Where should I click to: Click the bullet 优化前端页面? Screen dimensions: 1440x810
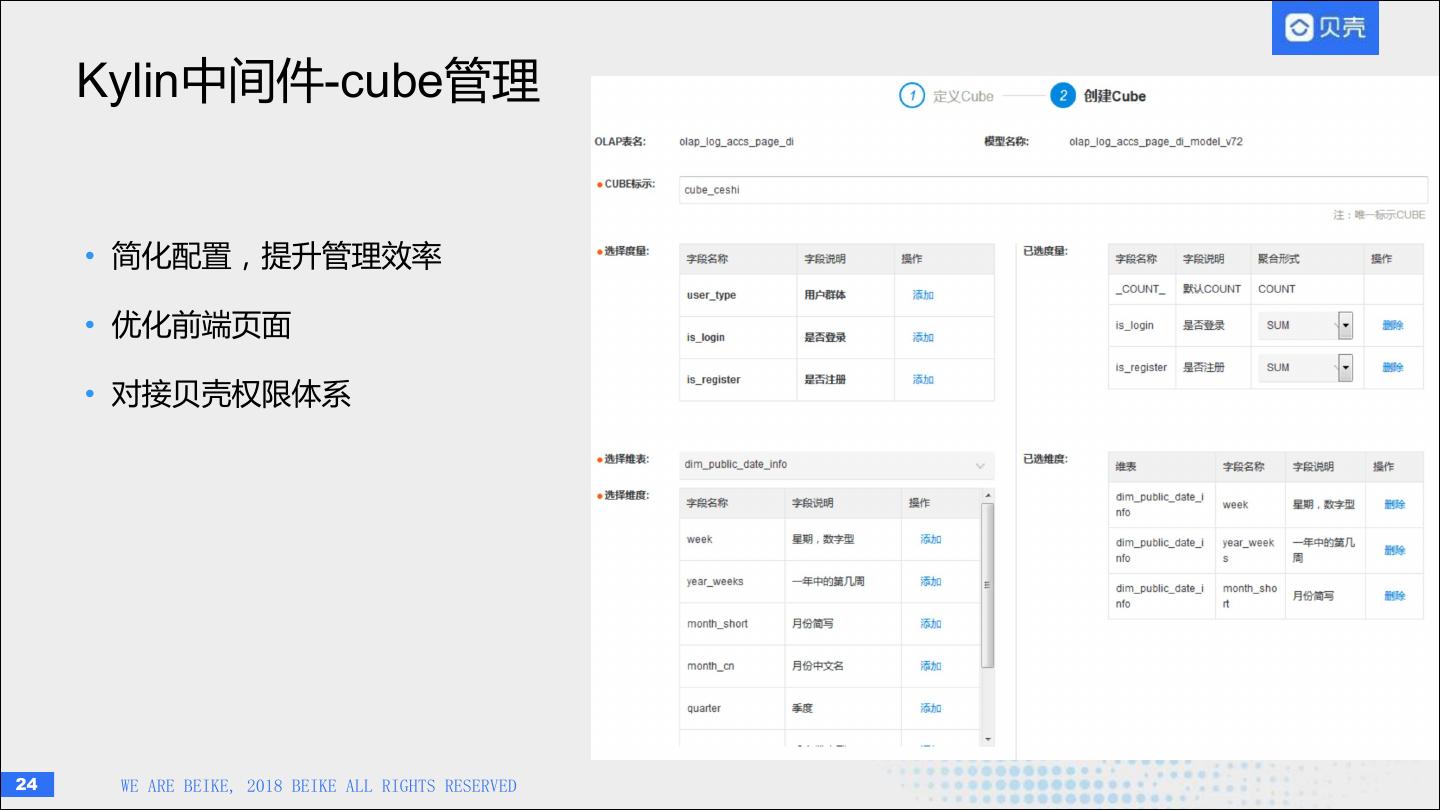click(201, 325)
